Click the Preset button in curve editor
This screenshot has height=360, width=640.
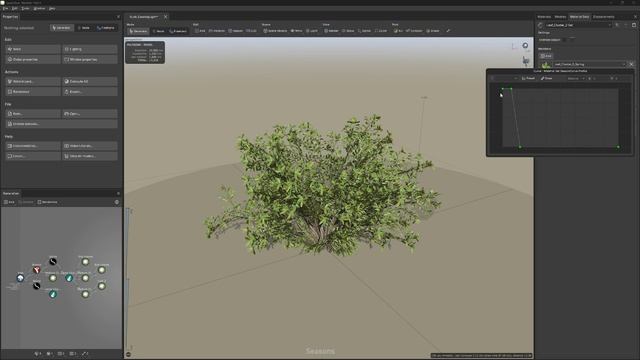click(x=528, y=78)
